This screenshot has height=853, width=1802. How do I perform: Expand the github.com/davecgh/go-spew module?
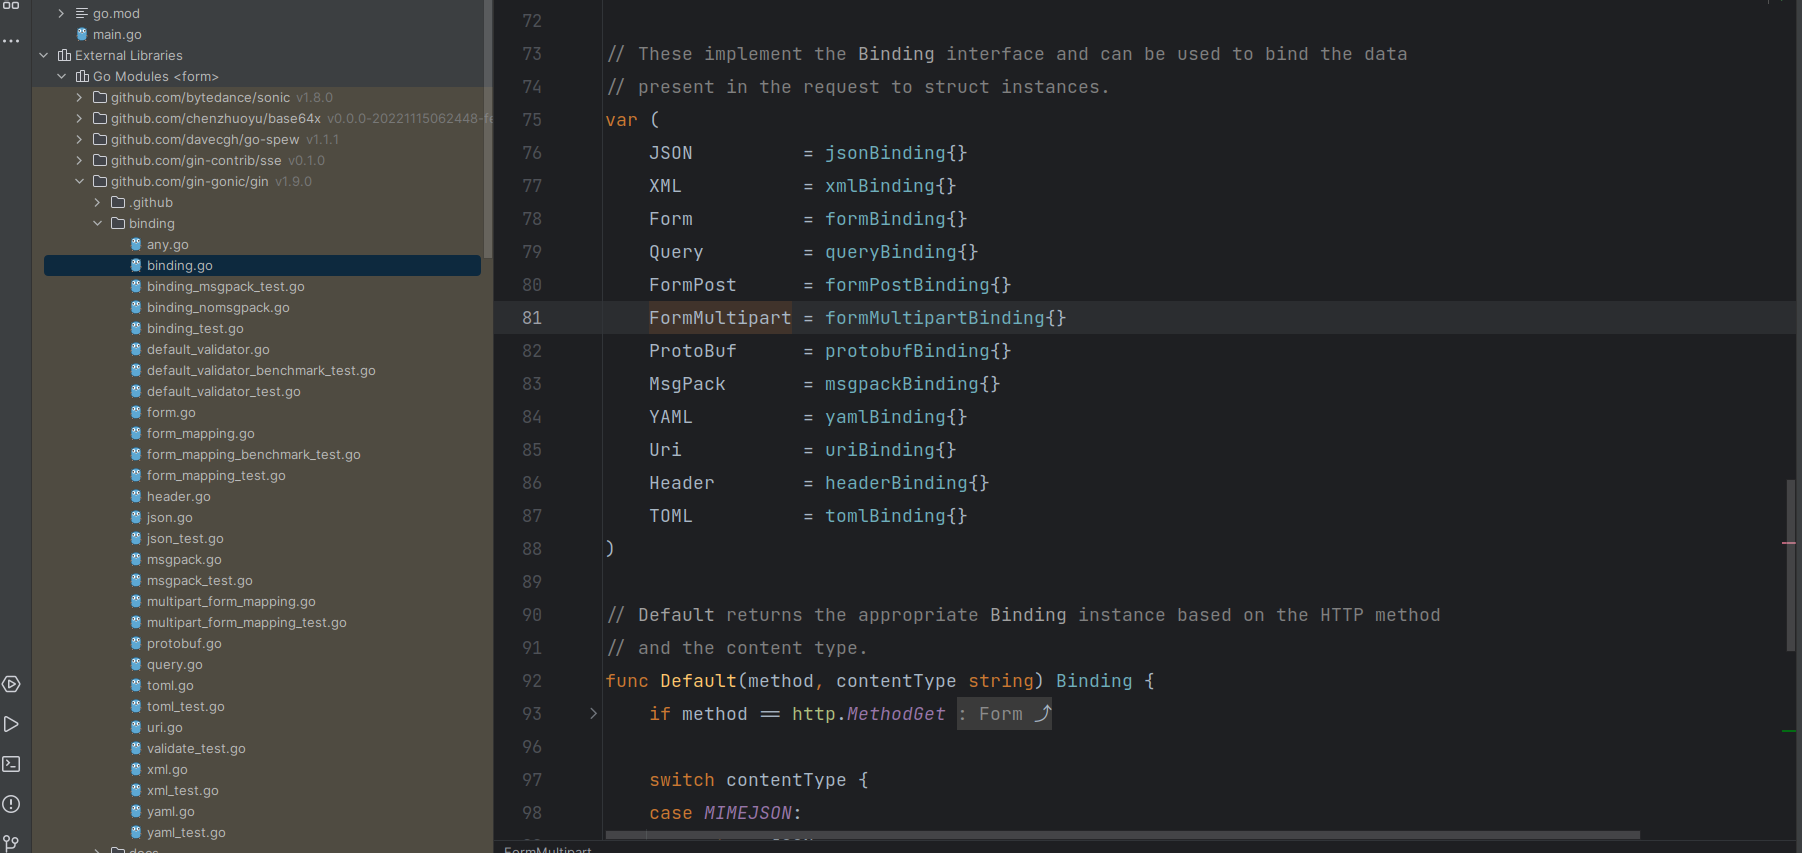(x=79, y=139)
